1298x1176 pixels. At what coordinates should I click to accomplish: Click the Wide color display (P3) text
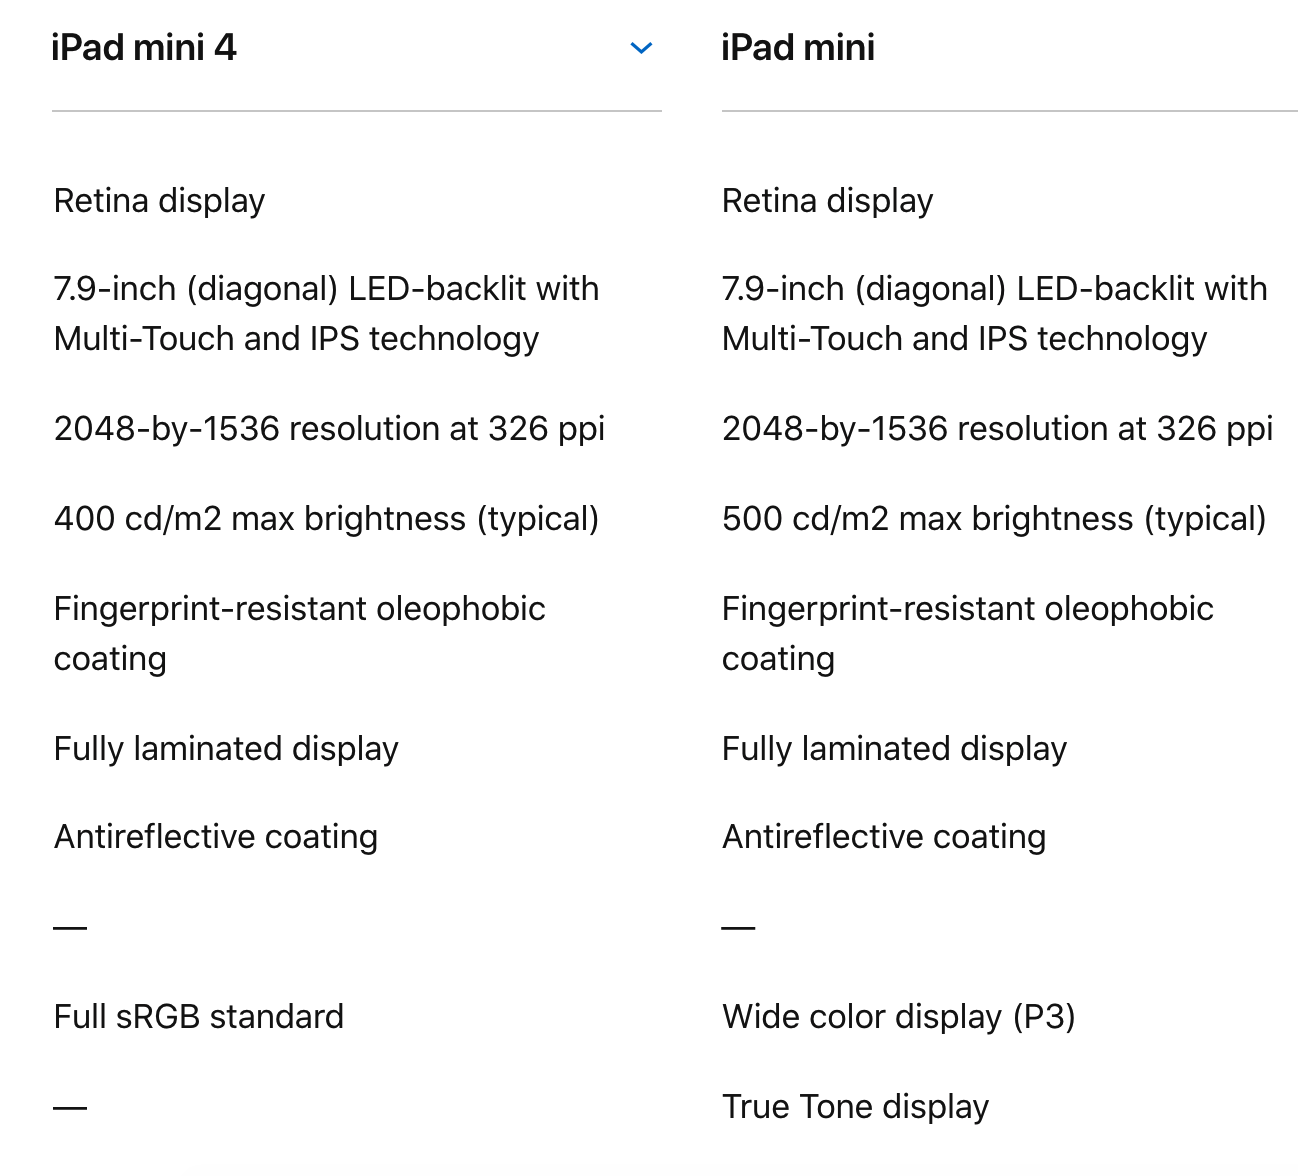[x=899, y=1017]
